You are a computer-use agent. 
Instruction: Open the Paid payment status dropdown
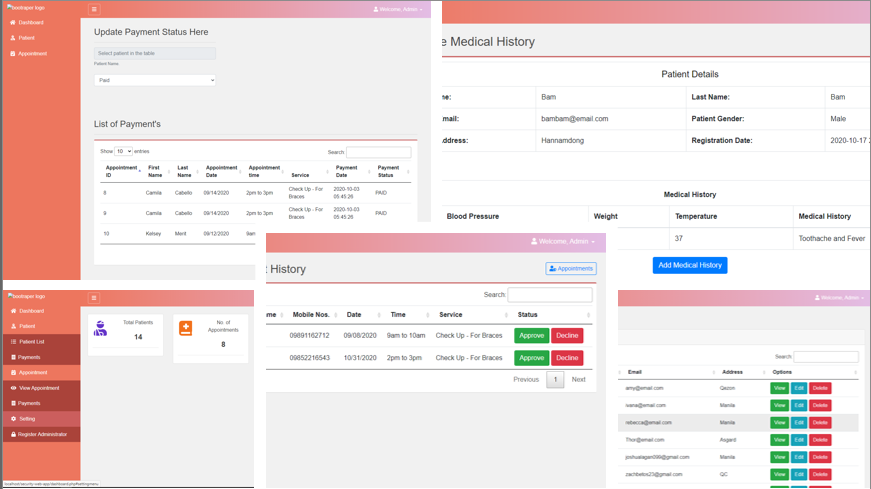[155, 80]
